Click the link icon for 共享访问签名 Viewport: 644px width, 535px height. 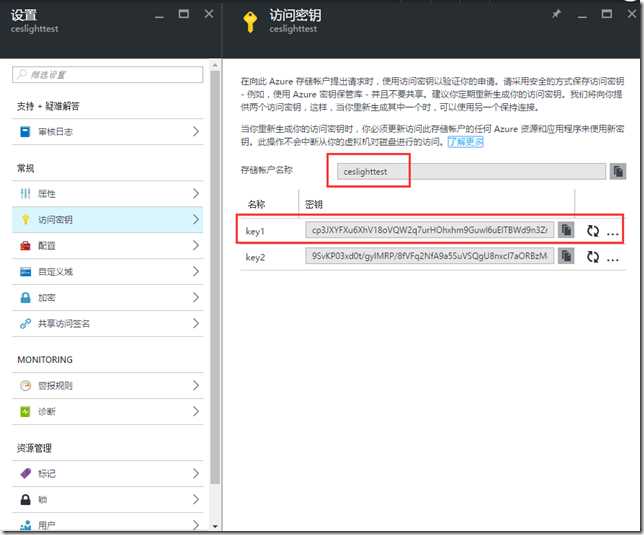coord(25,324)
